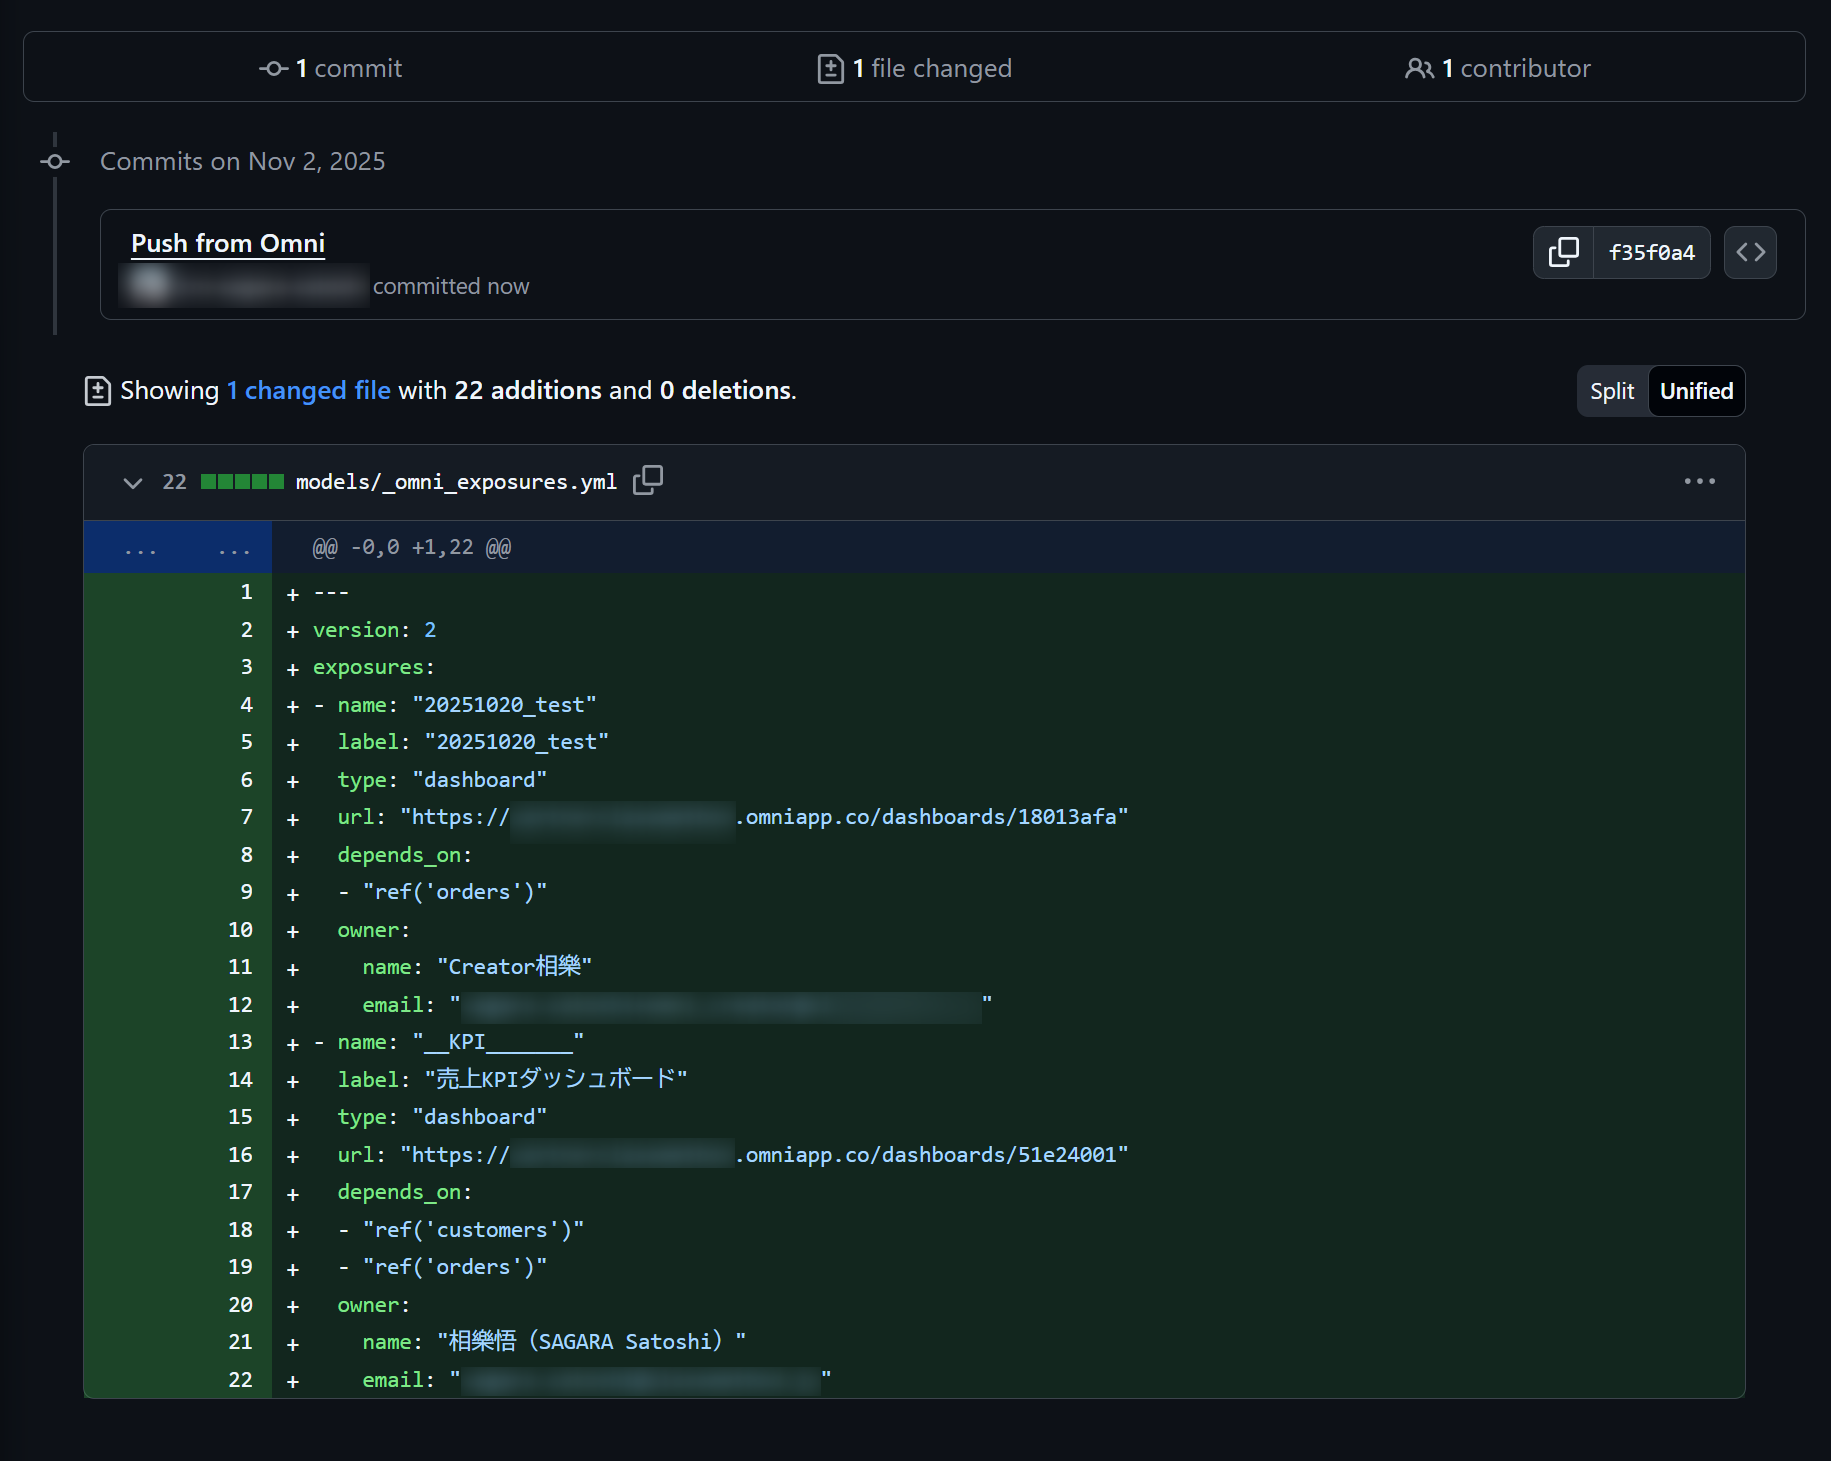This screenshot has height=1461, width=1831.
Task: Open the Push from Omni commit
Action: tap(228, 243)
